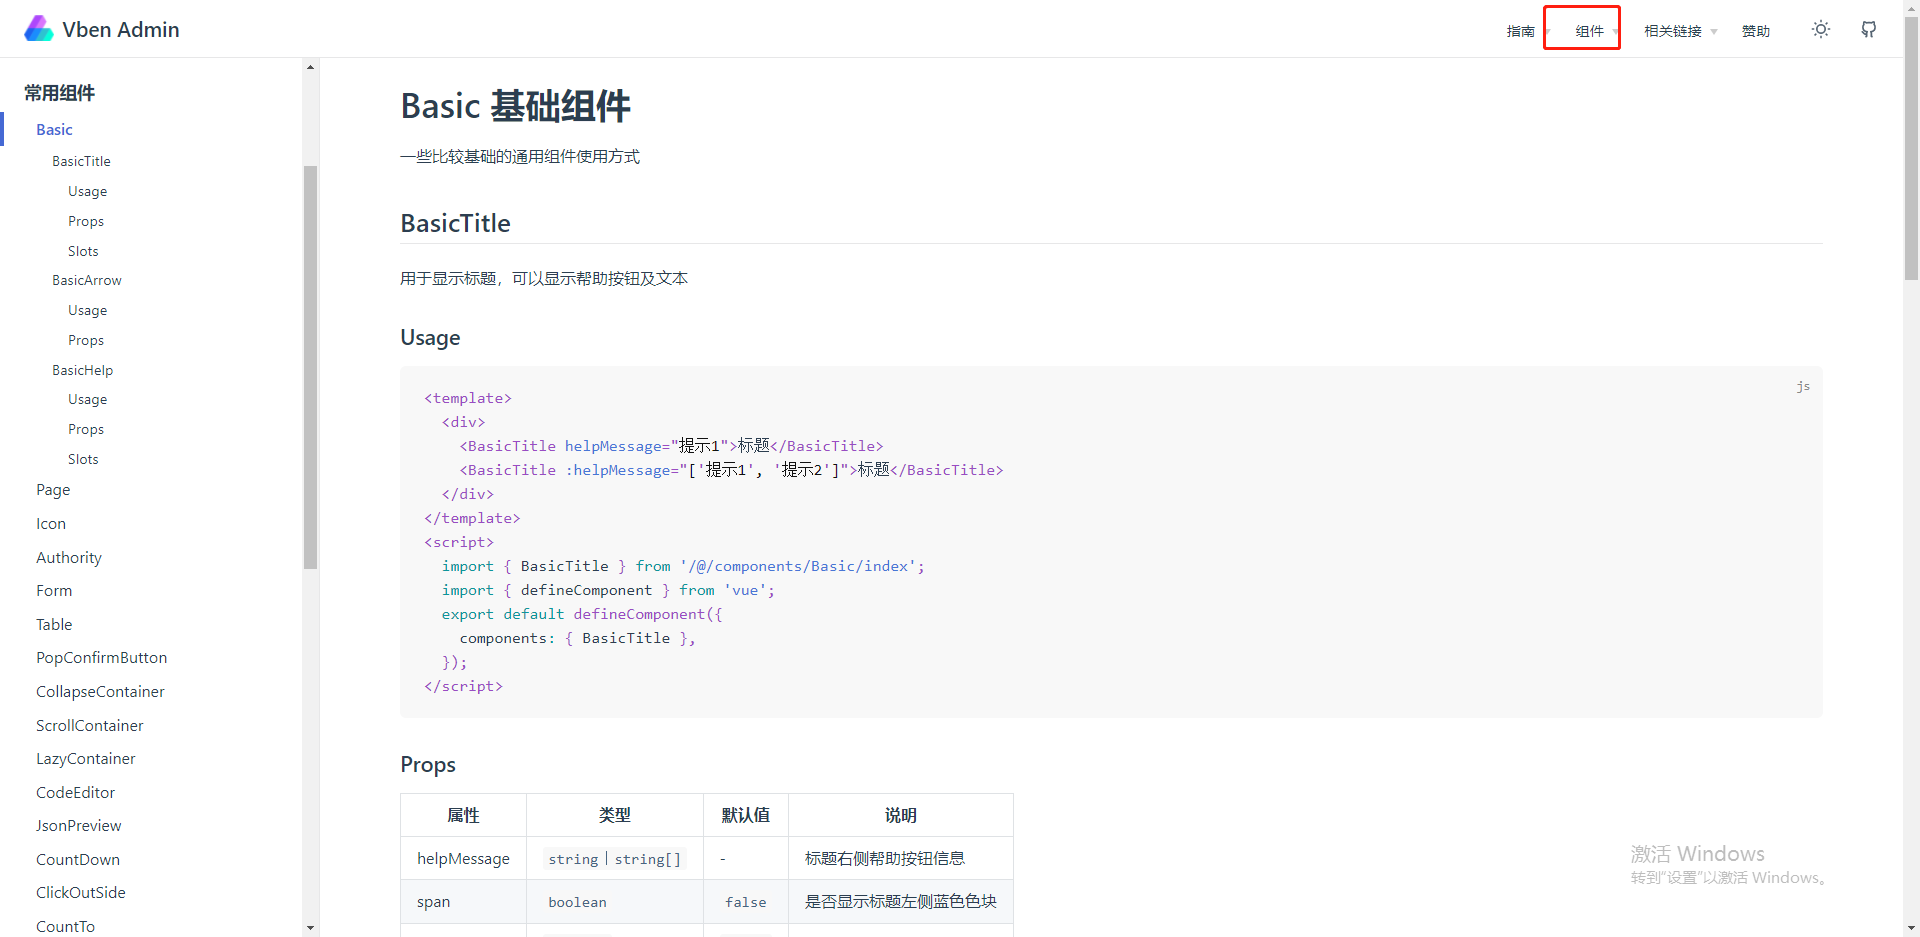
Task: Select Basic in the sidebar
Action: click(54, 130)
